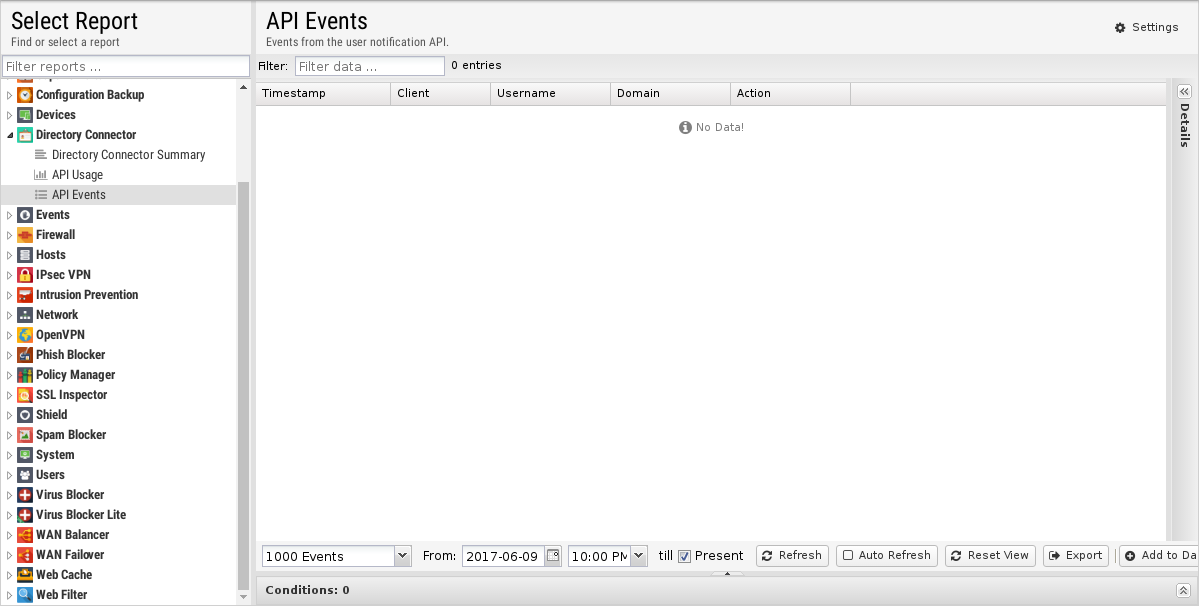1199x606 pixels.
Task: Click the Directory Connector icon
Action: (x=25, y=134)
